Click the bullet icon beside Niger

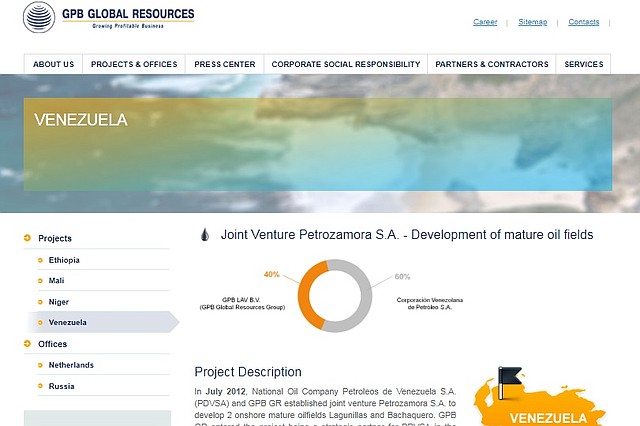[x=40, y=302]
